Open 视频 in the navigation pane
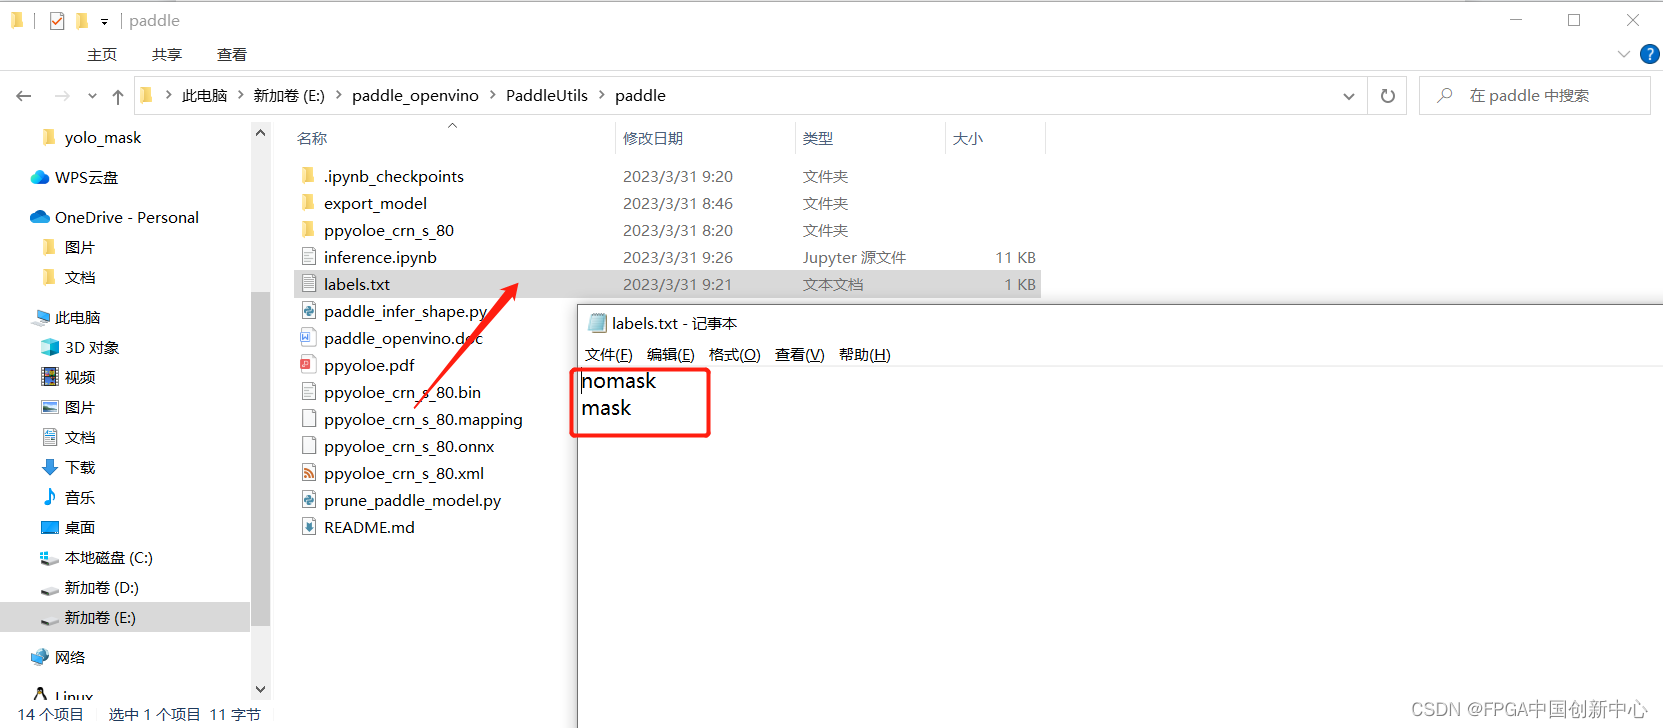Viewport: 1663px width, 728px height. 80,377
